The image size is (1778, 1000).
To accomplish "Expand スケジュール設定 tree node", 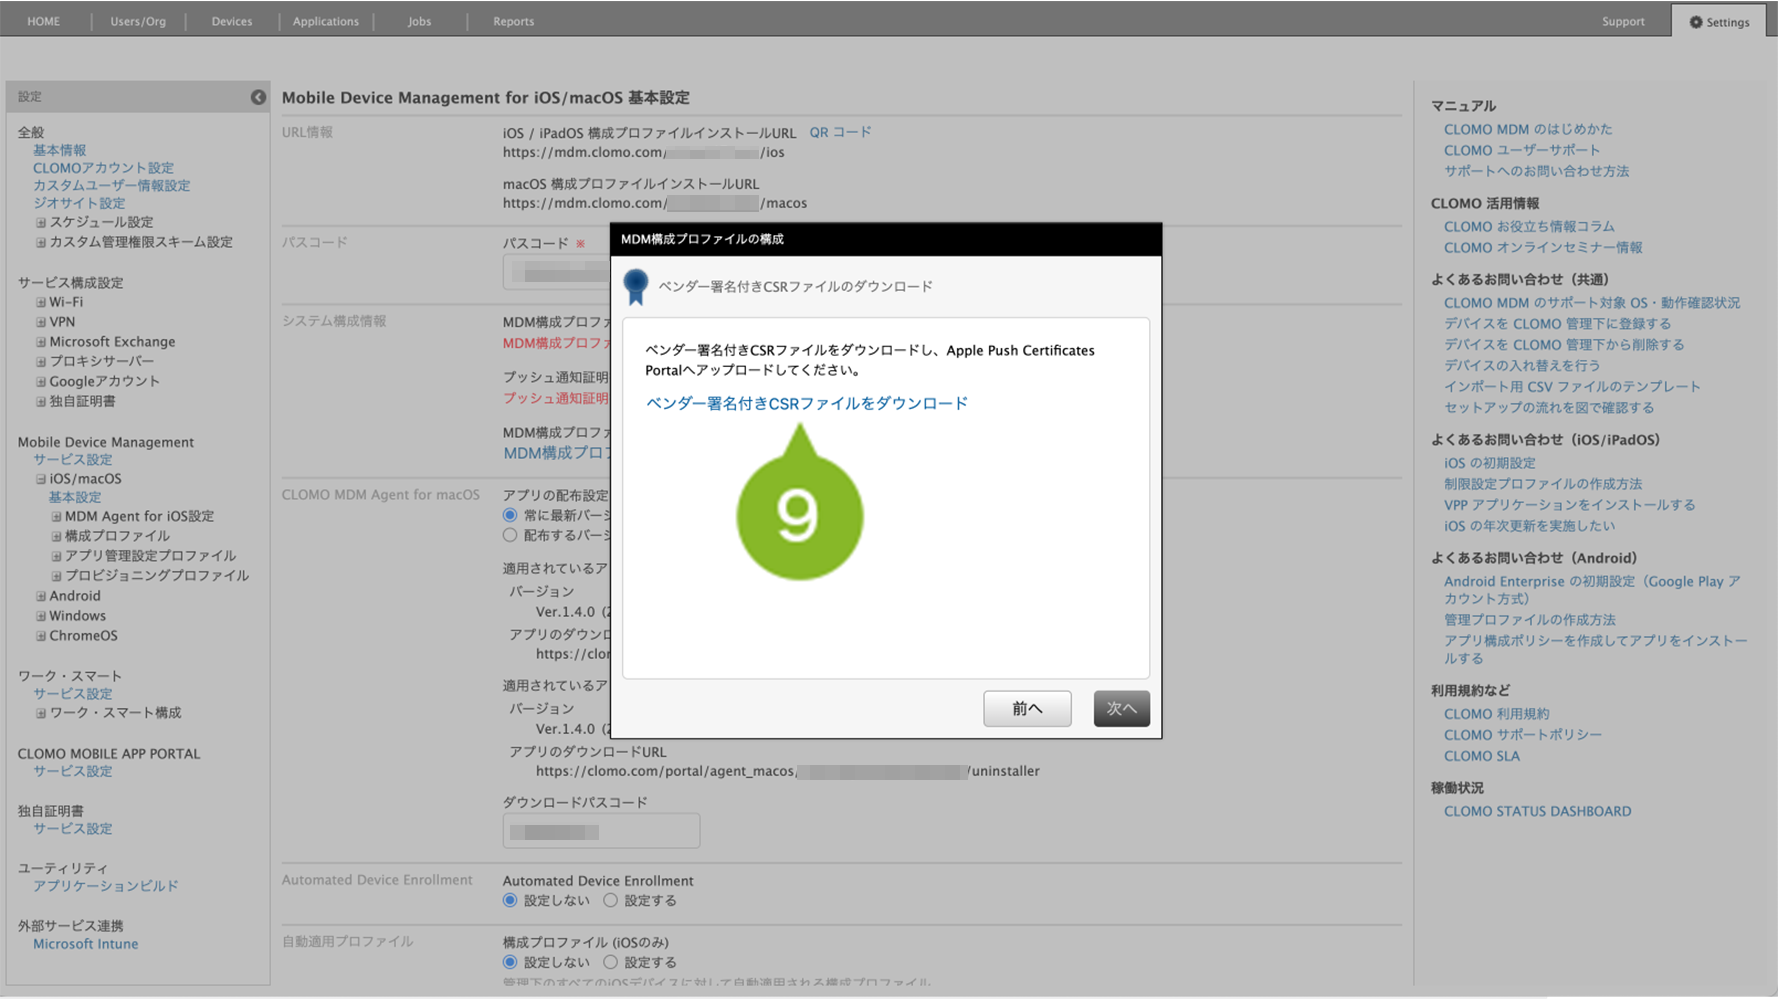I will tap(41, 222).
